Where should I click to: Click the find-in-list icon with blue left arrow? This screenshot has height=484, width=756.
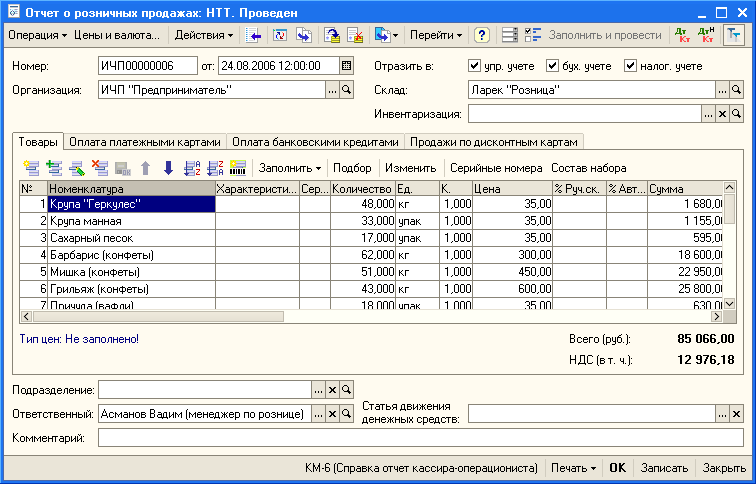click(x=254, y=35)
